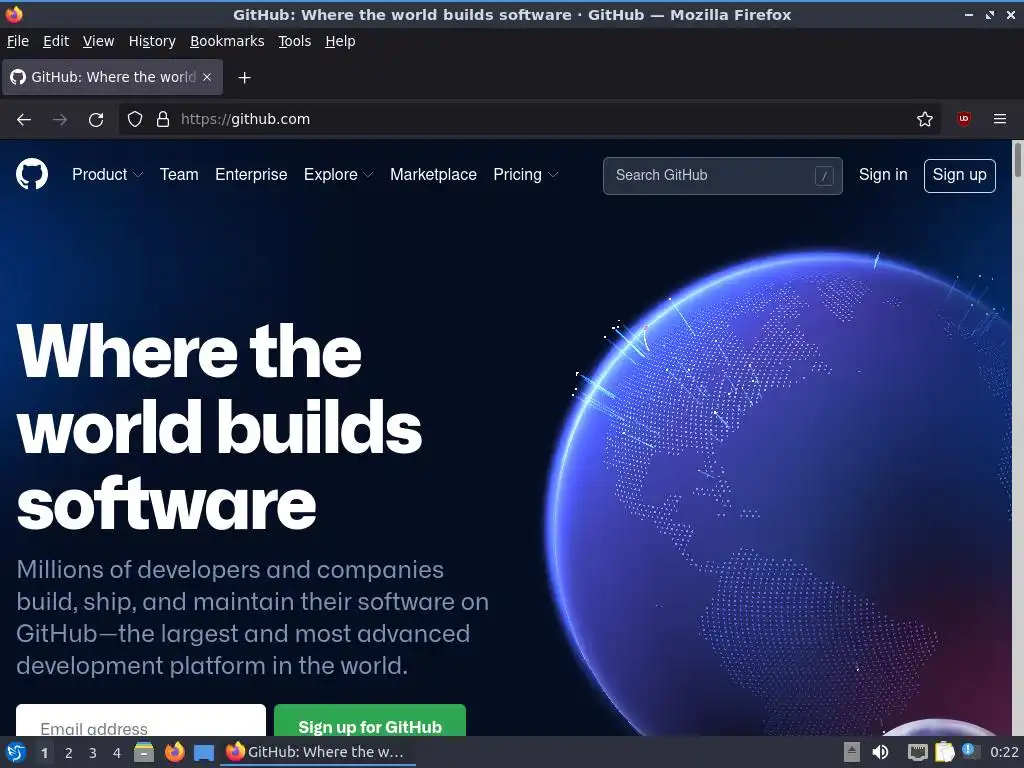Expand the Pricing dropdown
The width and height of the screenshot is (1024, 768).
point(525,175)
